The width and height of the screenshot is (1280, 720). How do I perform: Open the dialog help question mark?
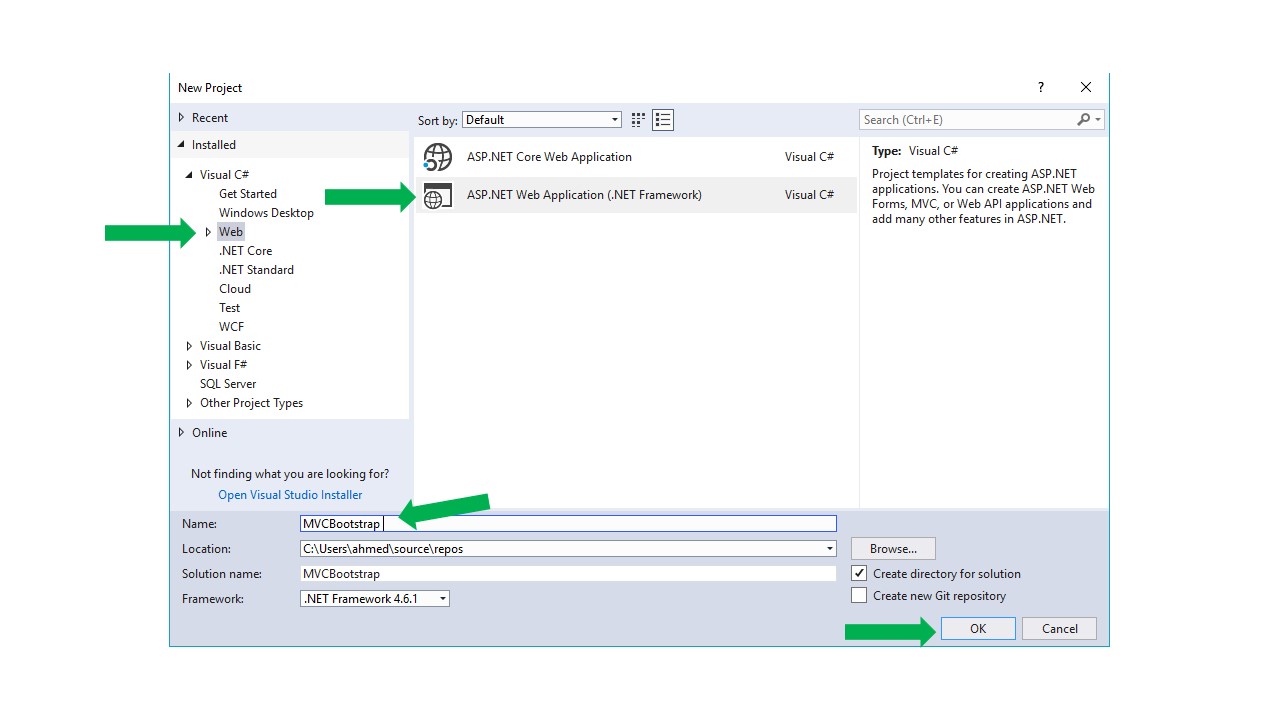pos(1040,88)
